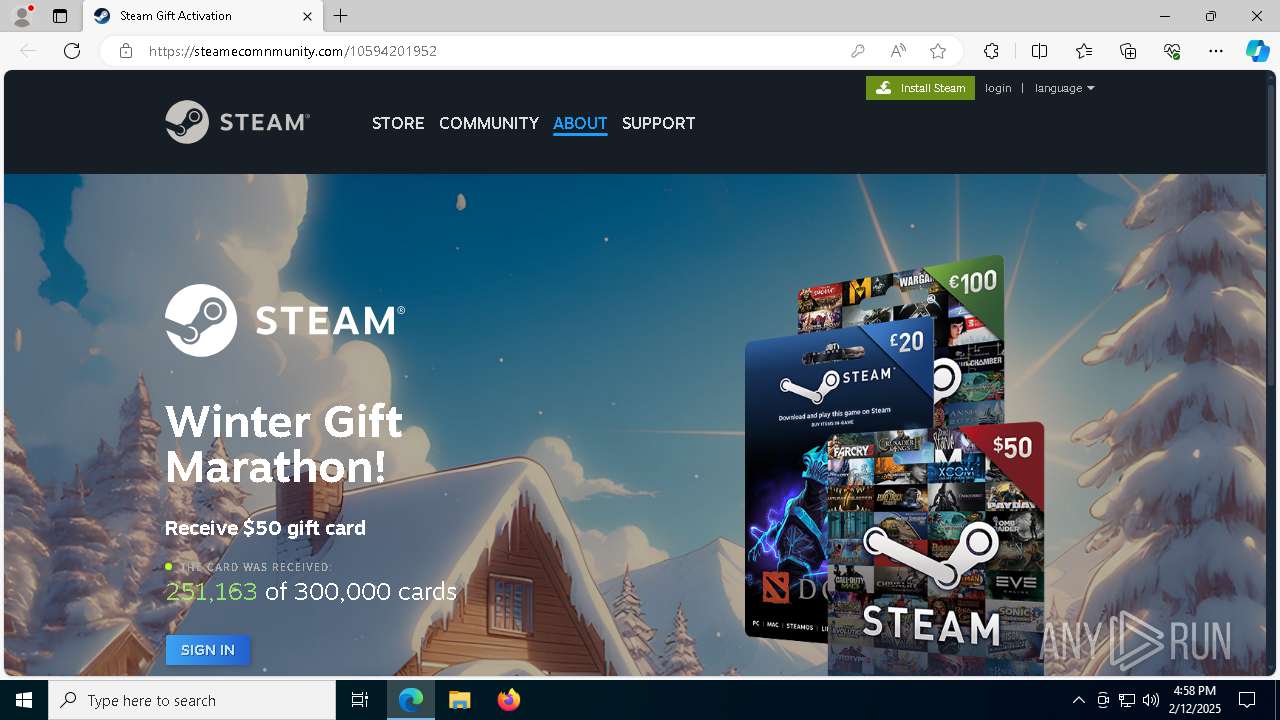Expand the language dropdown
Screen dimensions: 1280x720
point(1064,88)
